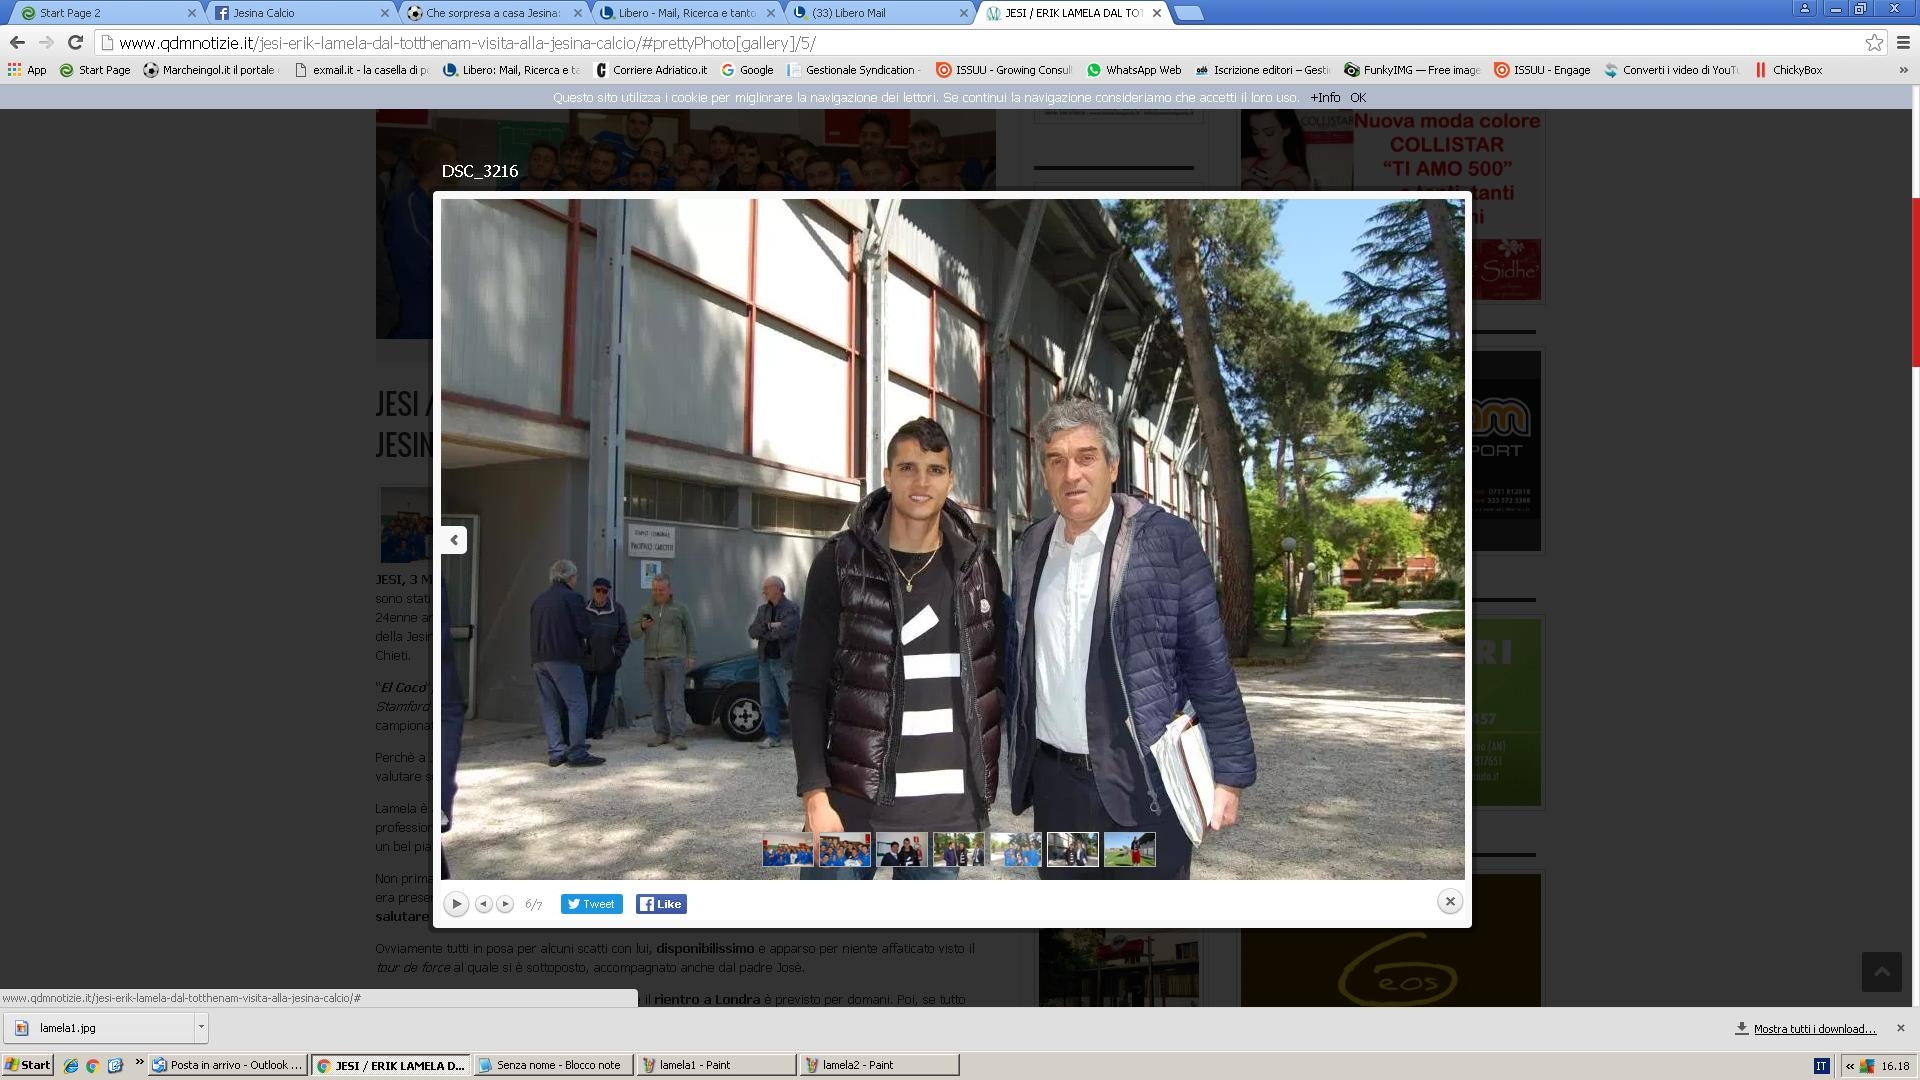Viewport: 1920px width, 1080px height.
Task: Open the WhatsApp Web bookmark
Action: (x=1134, y=70)
